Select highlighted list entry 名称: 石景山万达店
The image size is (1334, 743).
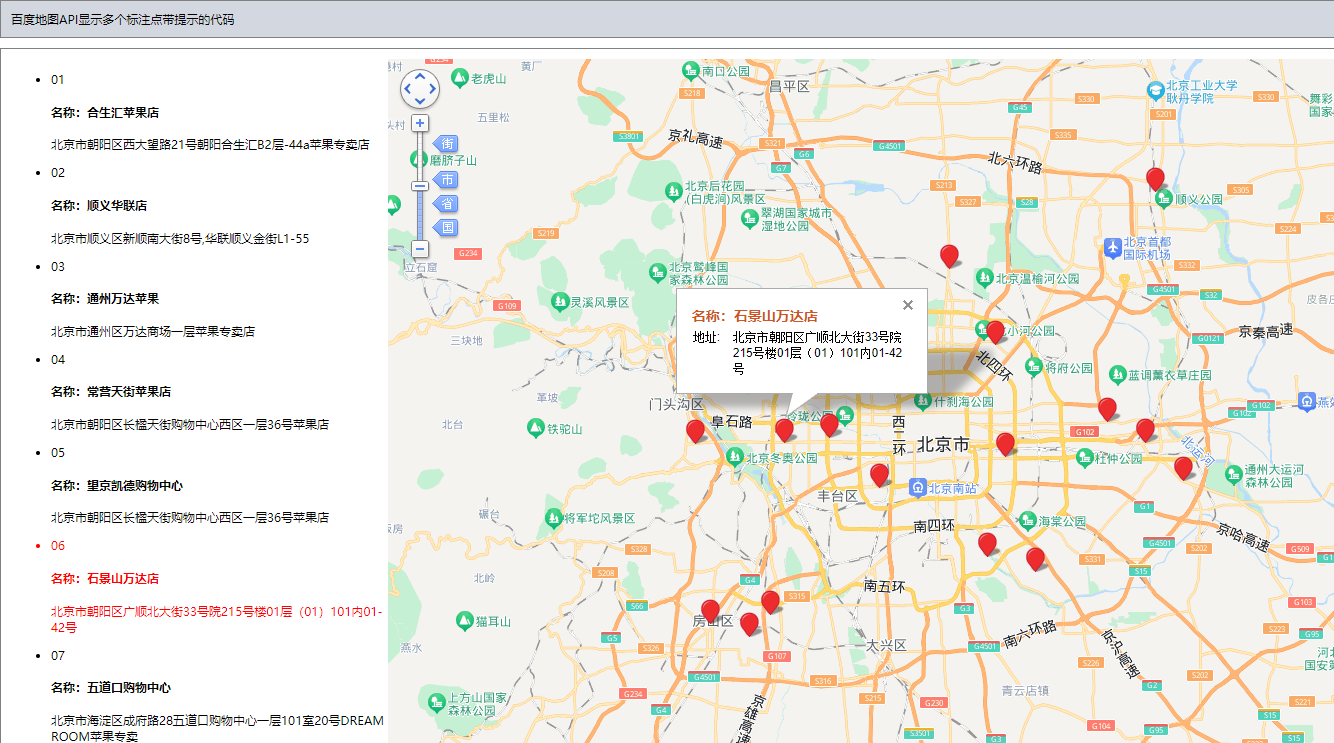point(105,579)
